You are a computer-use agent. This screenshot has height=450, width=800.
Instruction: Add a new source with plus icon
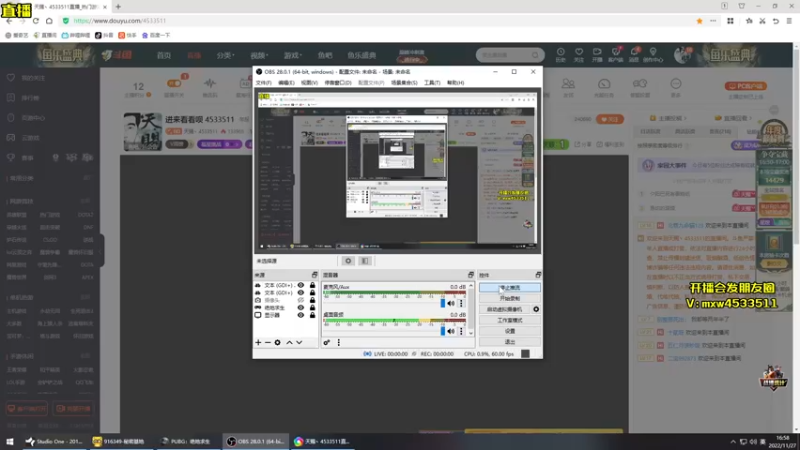tap(258, 342)
